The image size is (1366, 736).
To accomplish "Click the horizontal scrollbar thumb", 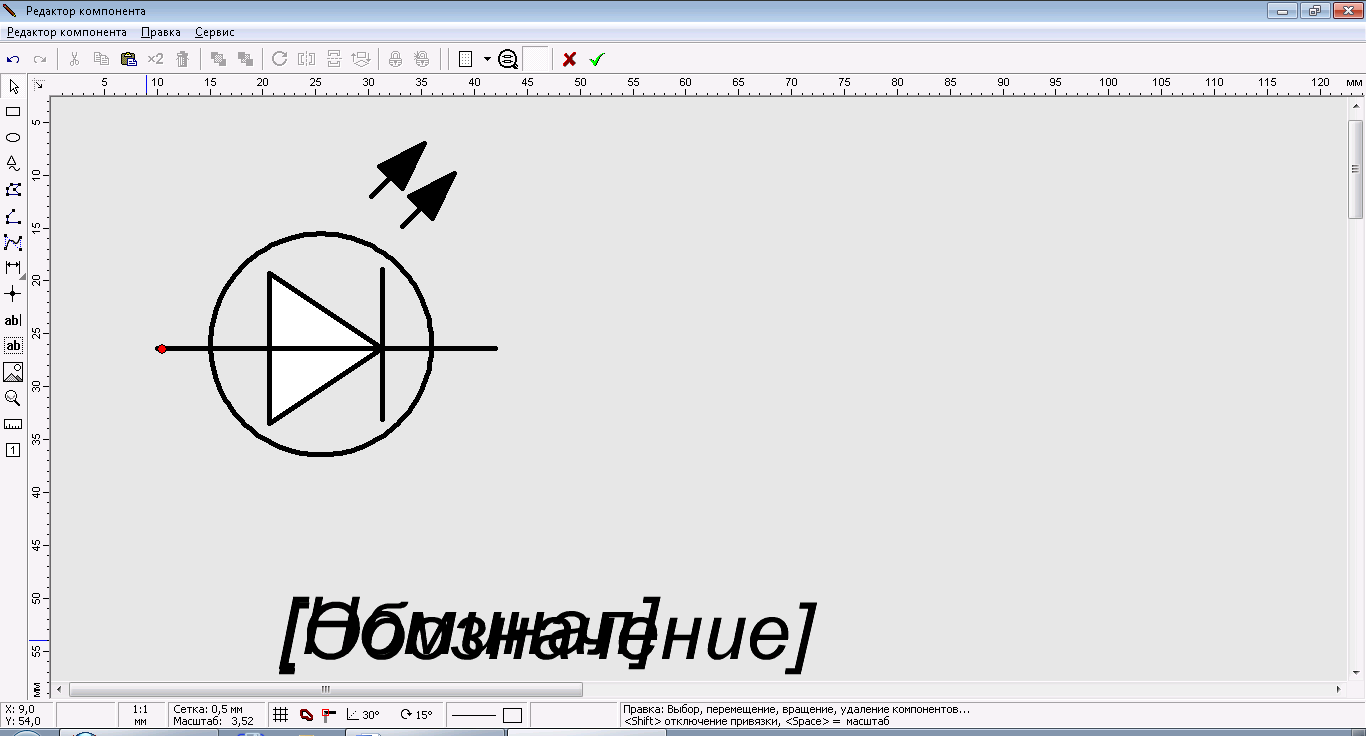I will click(326, 689).
